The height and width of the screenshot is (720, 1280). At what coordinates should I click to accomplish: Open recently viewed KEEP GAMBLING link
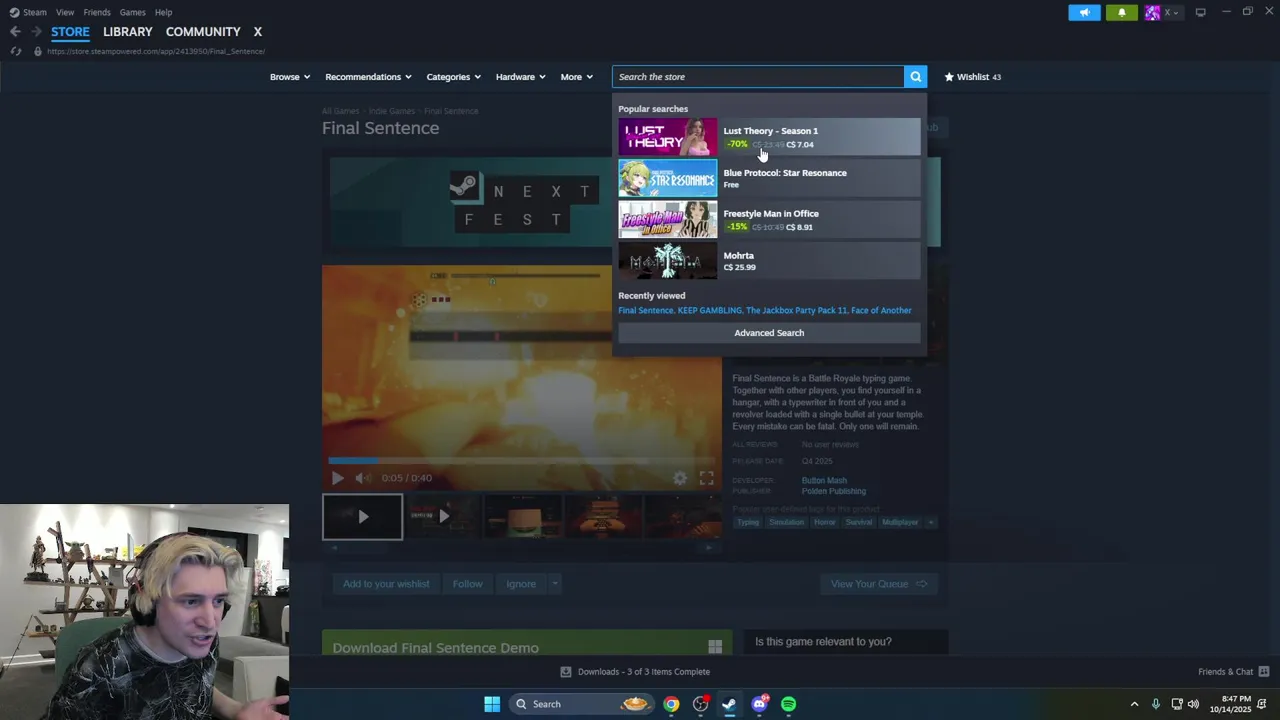(710, 311)
